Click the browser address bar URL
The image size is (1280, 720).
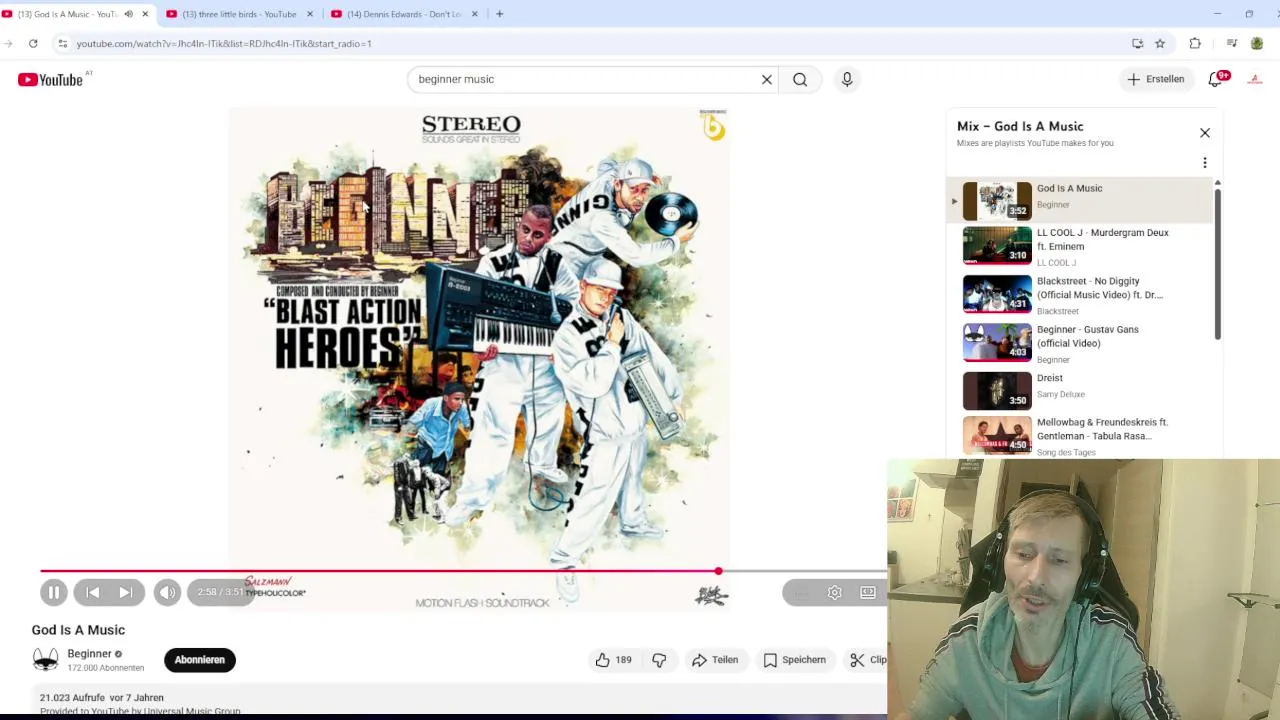224,44
